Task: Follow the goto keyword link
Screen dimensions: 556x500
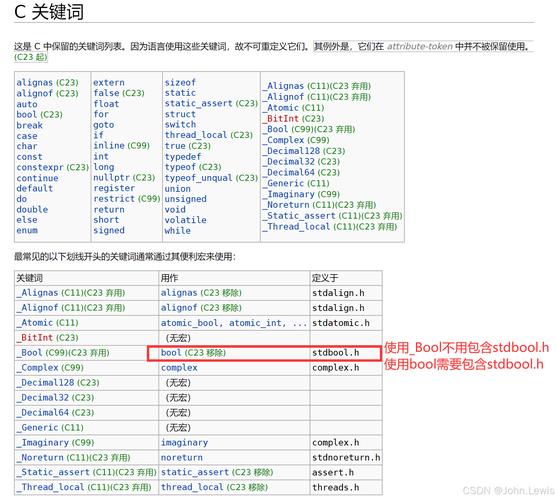Action: click(104, 125)
